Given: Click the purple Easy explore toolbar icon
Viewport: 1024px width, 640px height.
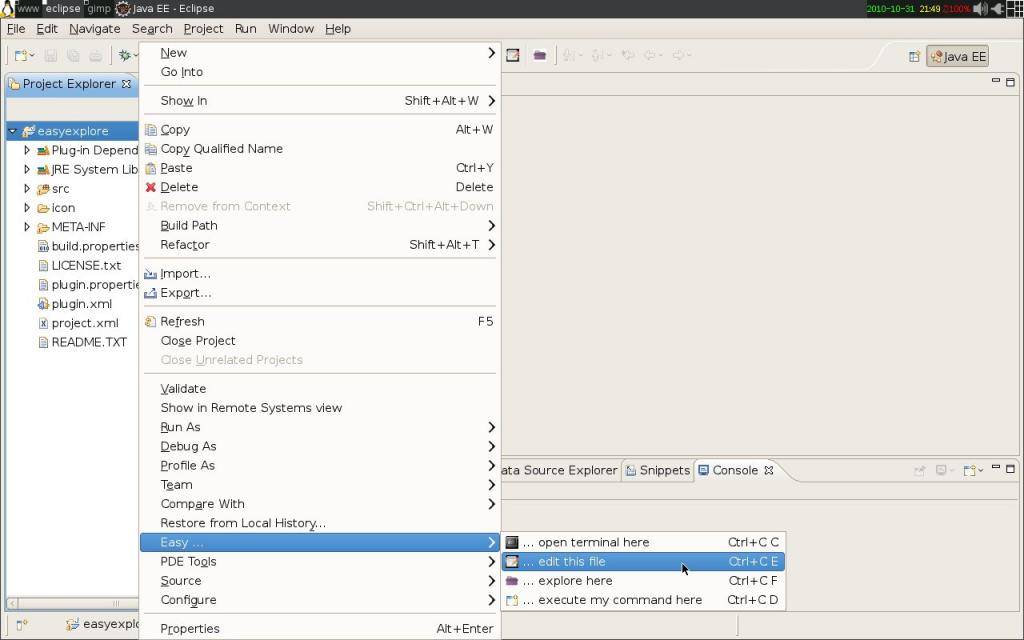Looking at the screenshot, I should click(x=539, y=56).
